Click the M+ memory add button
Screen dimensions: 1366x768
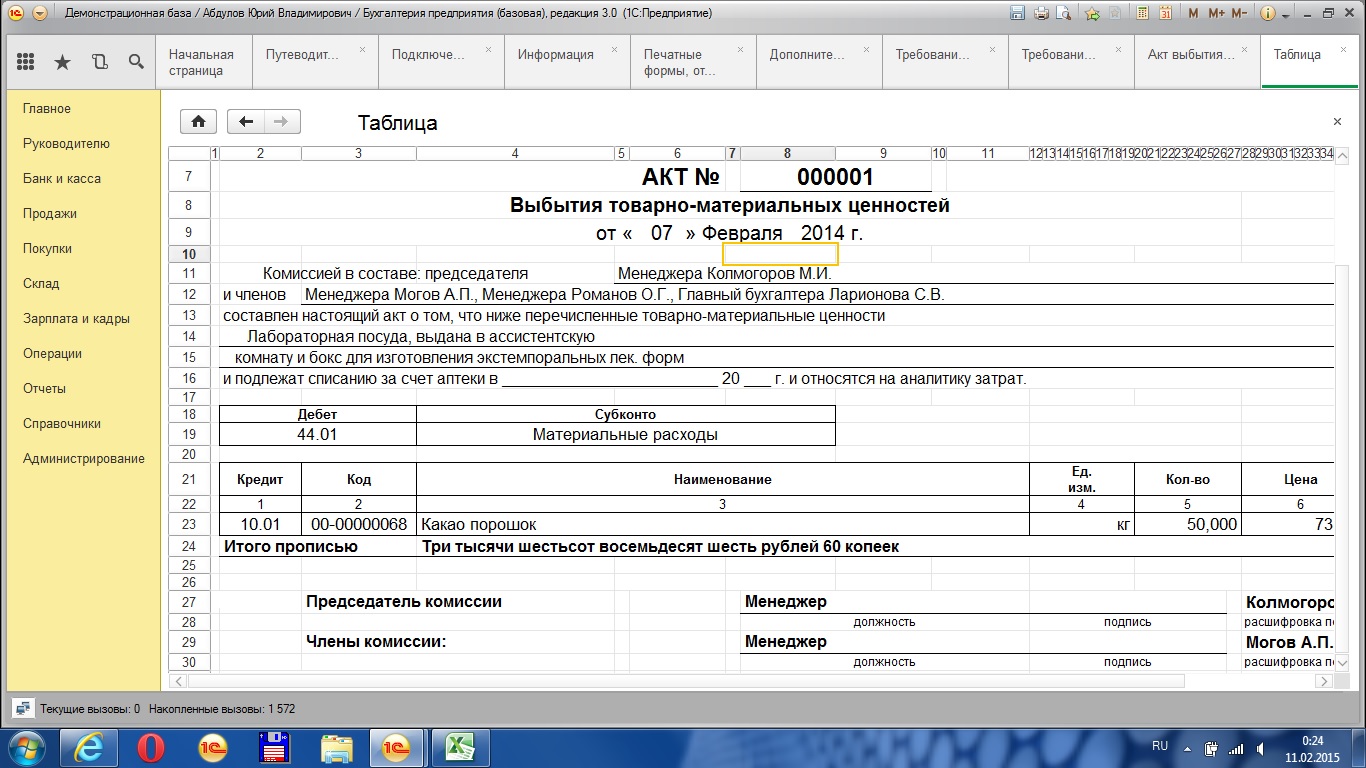tap(1216, 14)
